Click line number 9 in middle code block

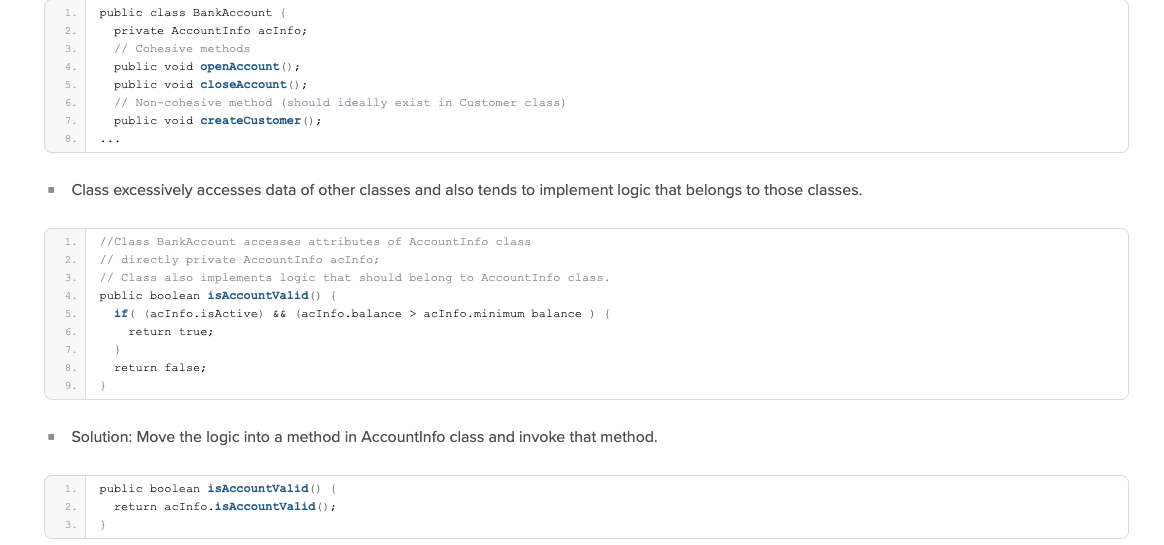click(70, 386)
